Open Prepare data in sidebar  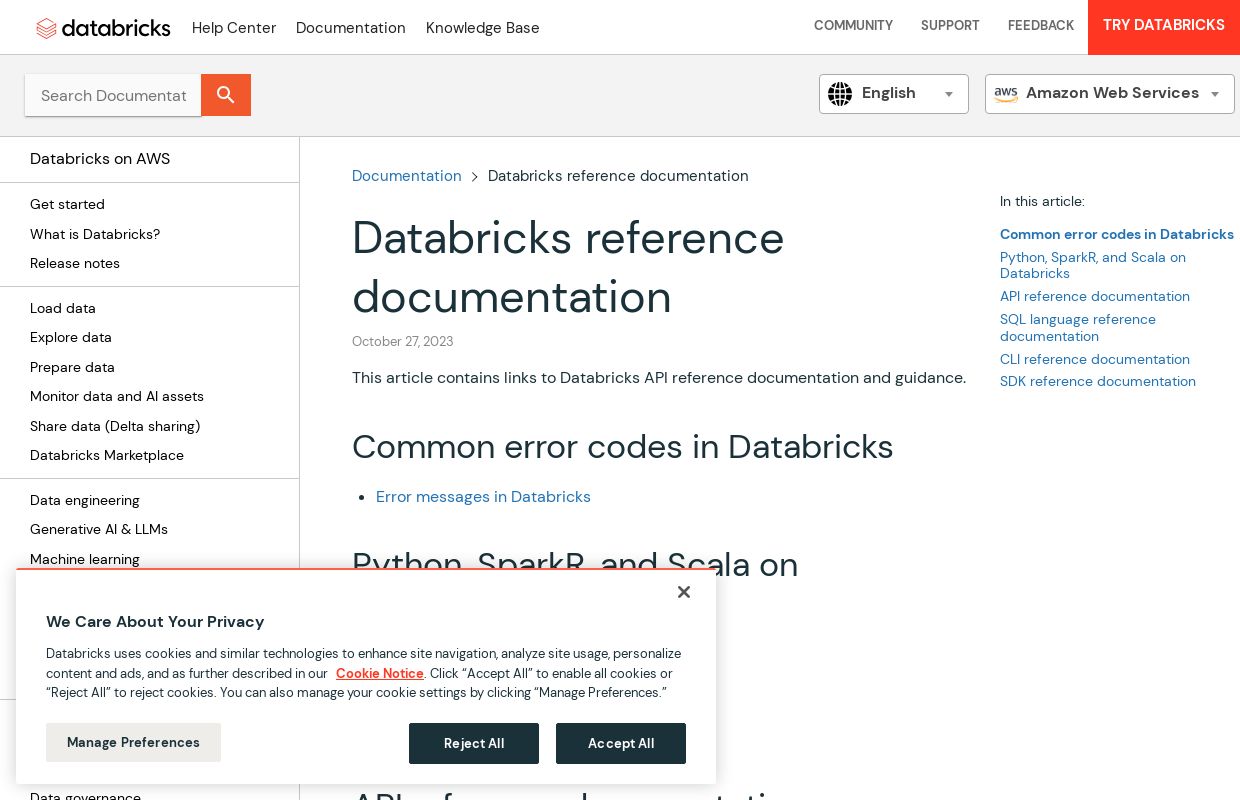point(72,367)
